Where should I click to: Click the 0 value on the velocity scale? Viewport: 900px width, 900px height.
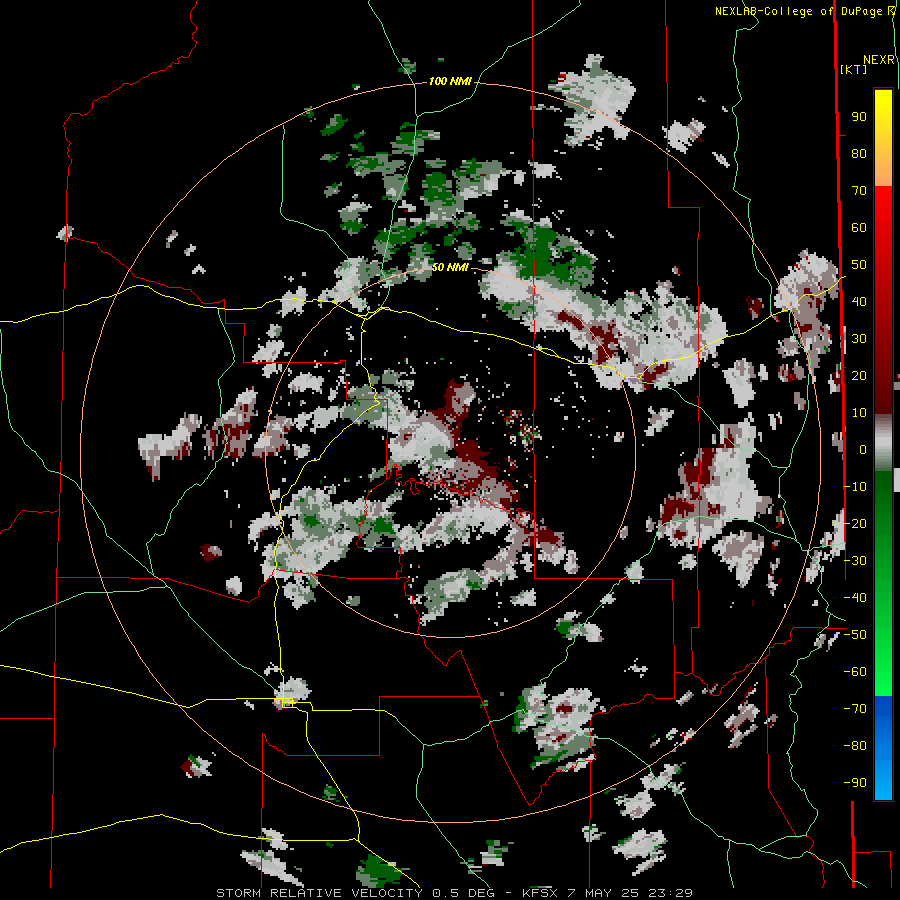[x=863, y=450]
